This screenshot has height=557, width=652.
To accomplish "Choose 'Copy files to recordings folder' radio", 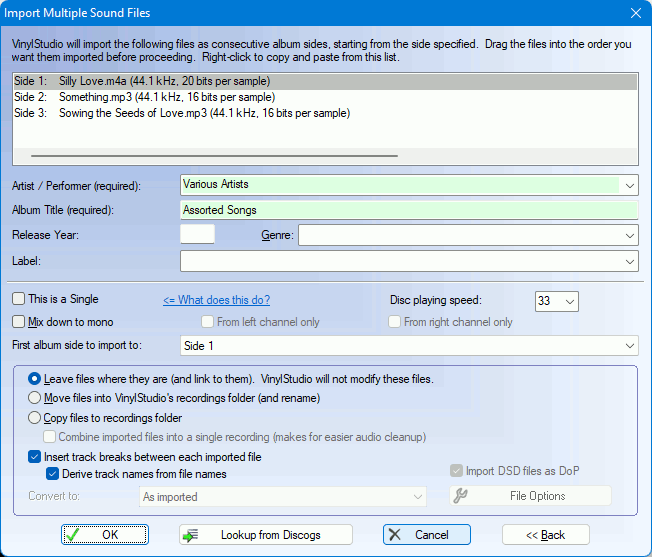I will pyautogui.click(x=34, y=417).
